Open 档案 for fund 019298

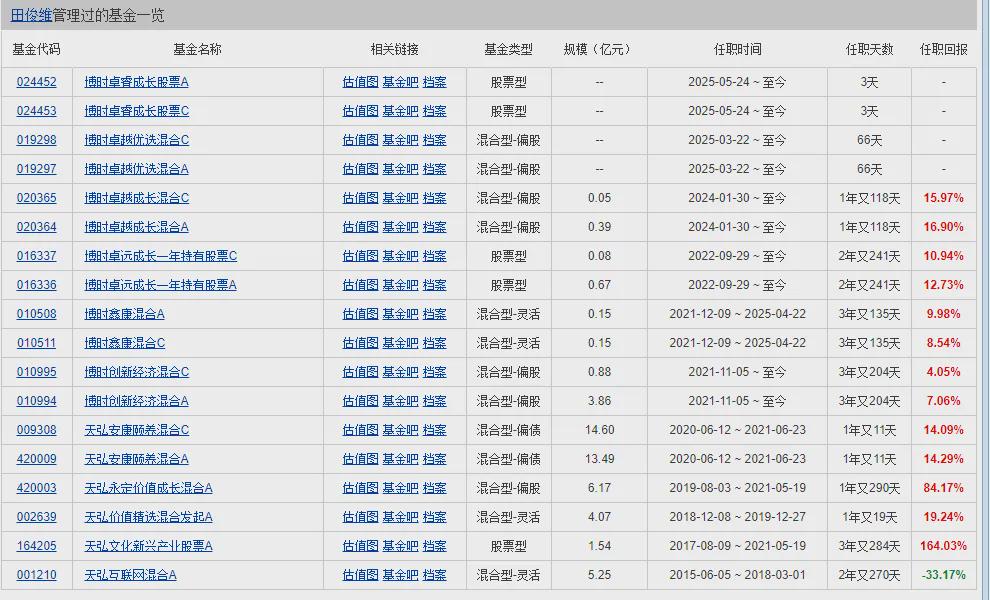[x=434, y=140]
